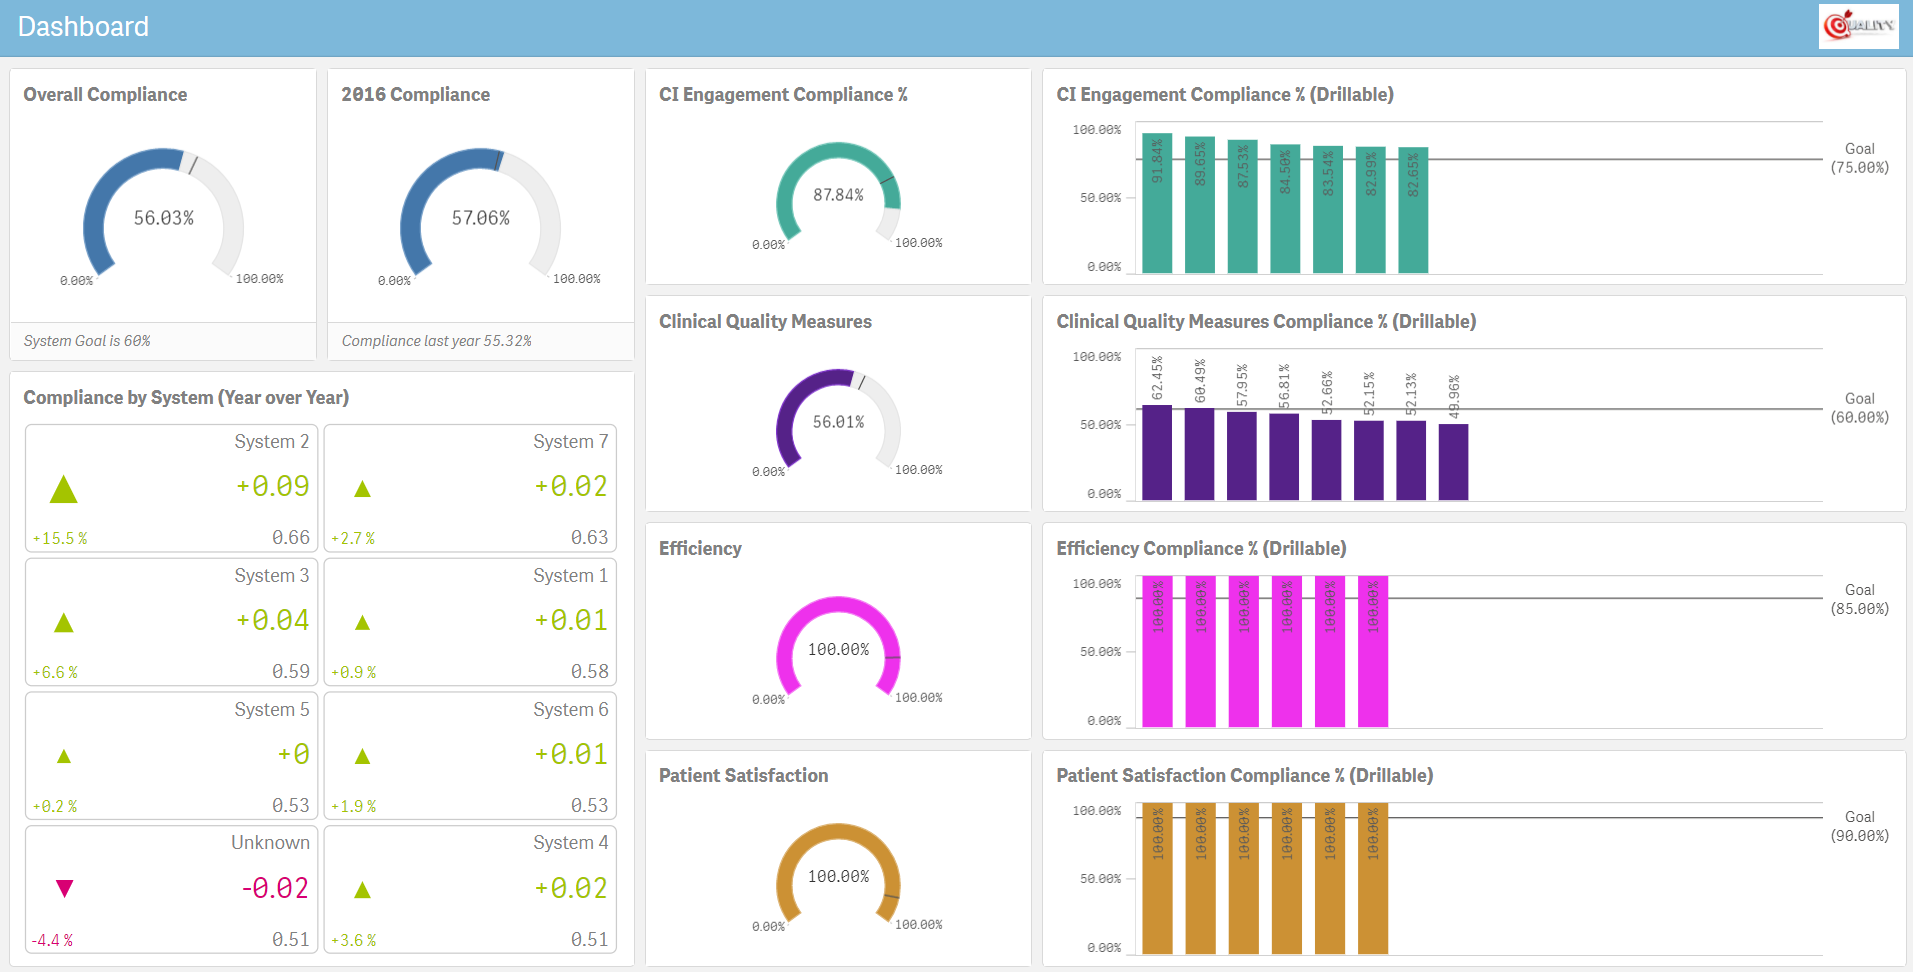Click the 'Efficiency Compliance % (Drillable)' title
This screenshot has width=1913, height=972.
click(1201, 549)
